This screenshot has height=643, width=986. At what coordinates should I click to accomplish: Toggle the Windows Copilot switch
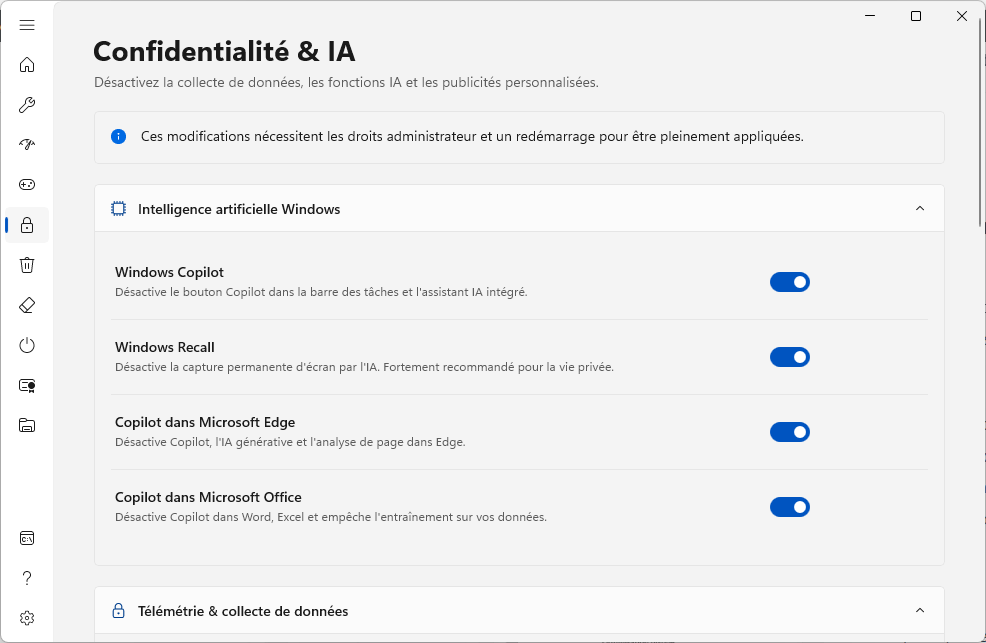pos(789,282)
